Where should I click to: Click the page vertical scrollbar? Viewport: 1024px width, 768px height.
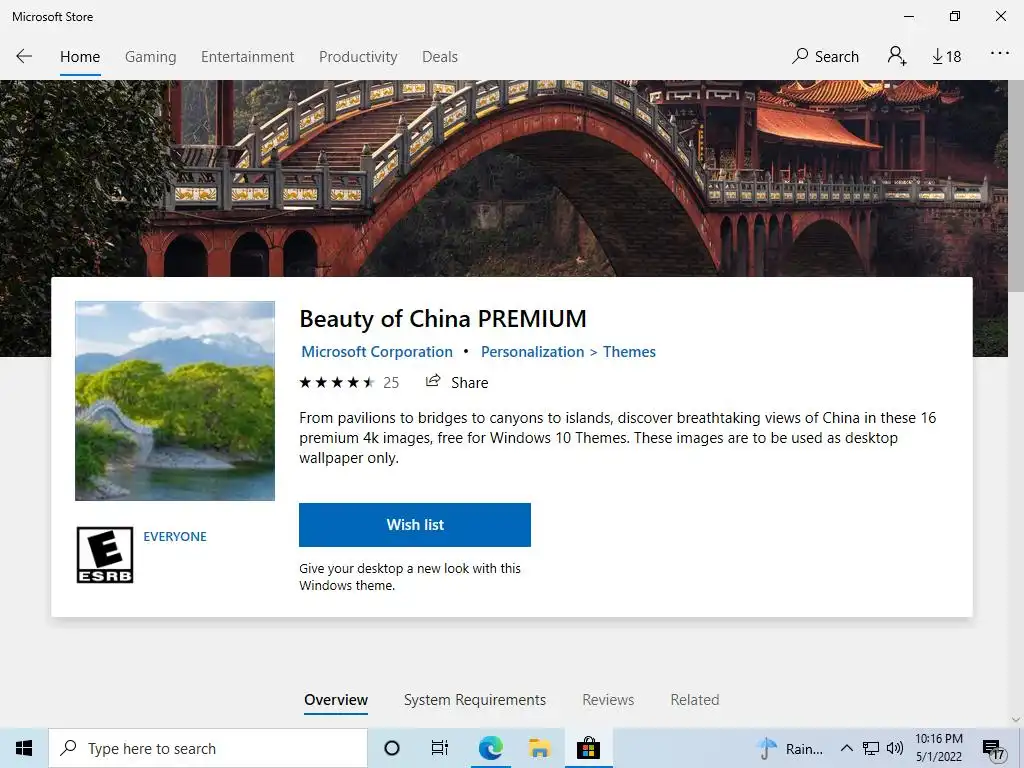pos(1016,186)
